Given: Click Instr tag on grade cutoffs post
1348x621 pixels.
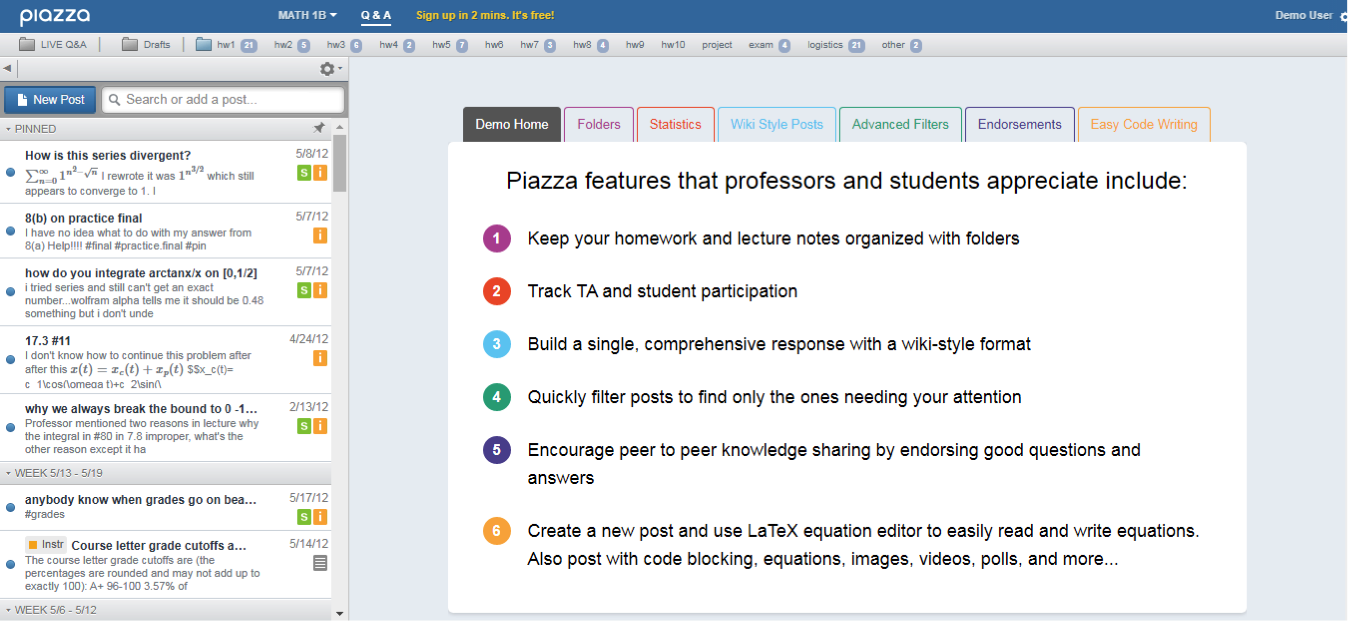Looking at the screenshot, I should (x=46, y=545).
